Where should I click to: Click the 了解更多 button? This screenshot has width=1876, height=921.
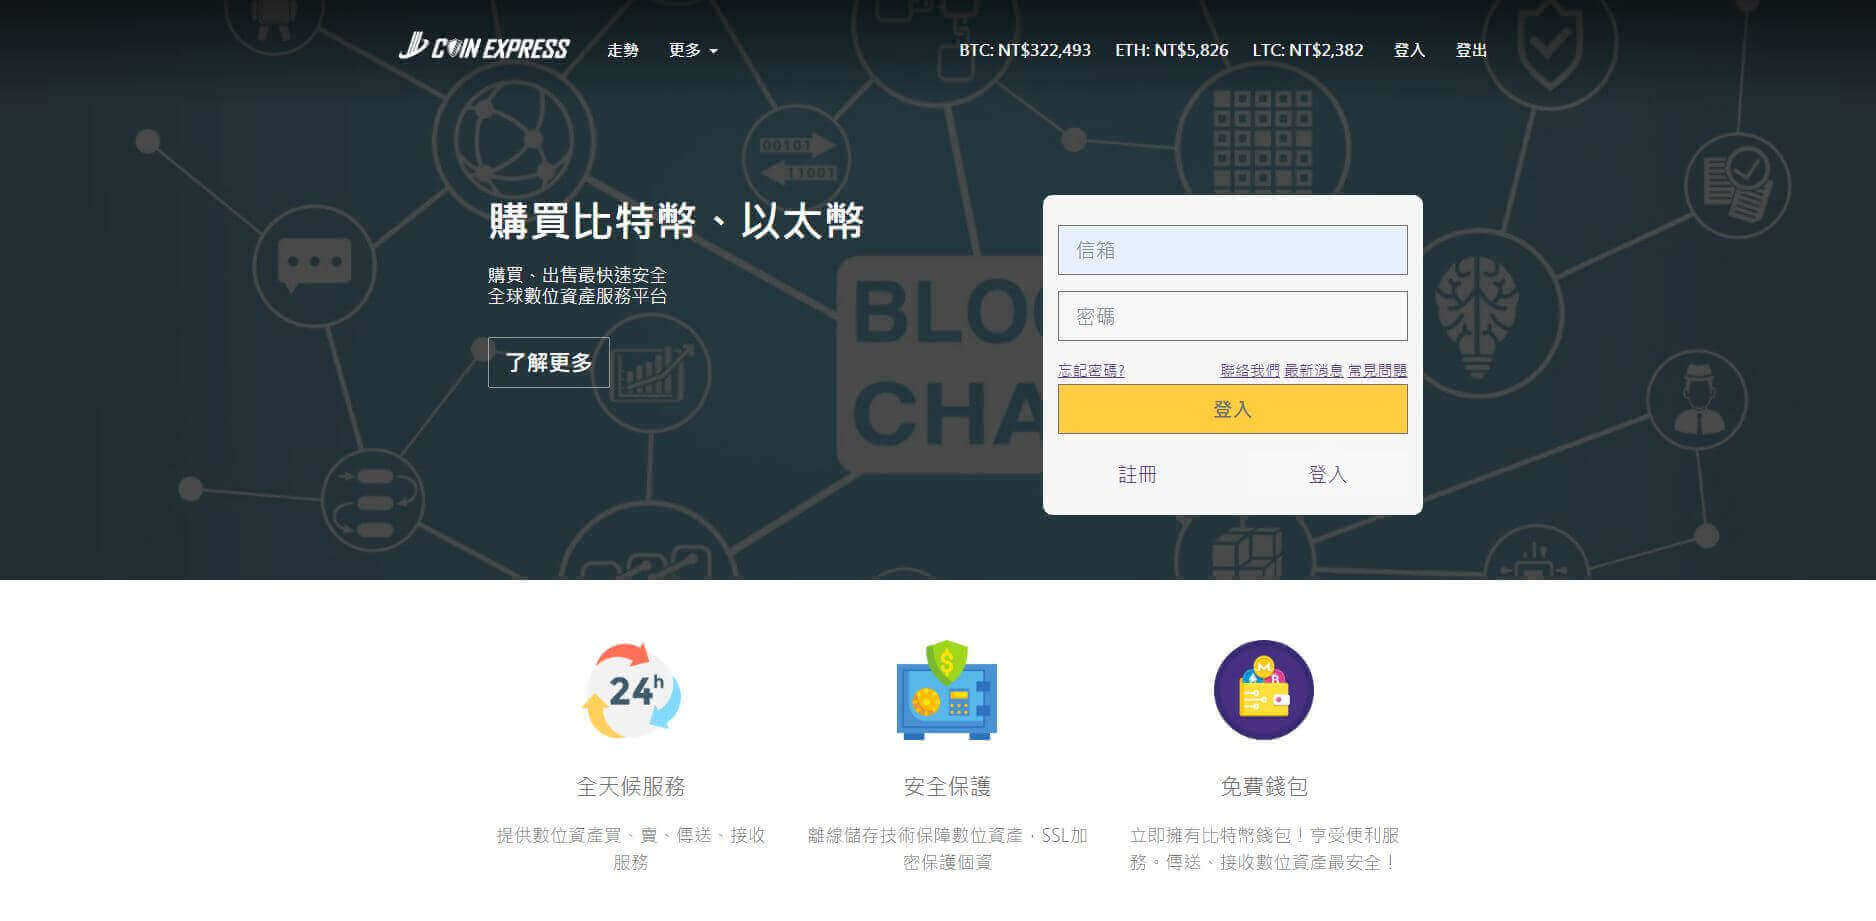(548, 362)
